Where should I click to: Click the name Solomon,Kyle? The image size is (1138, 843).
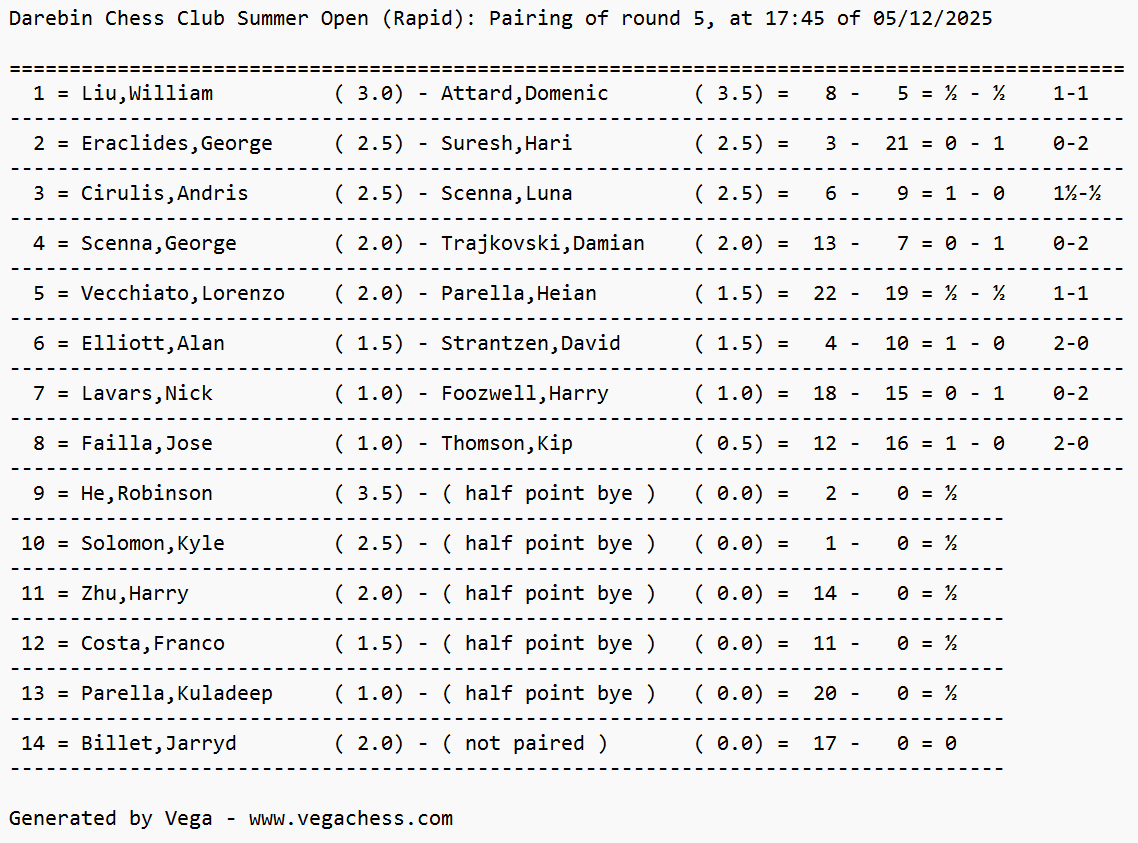[x=152, y=544]
